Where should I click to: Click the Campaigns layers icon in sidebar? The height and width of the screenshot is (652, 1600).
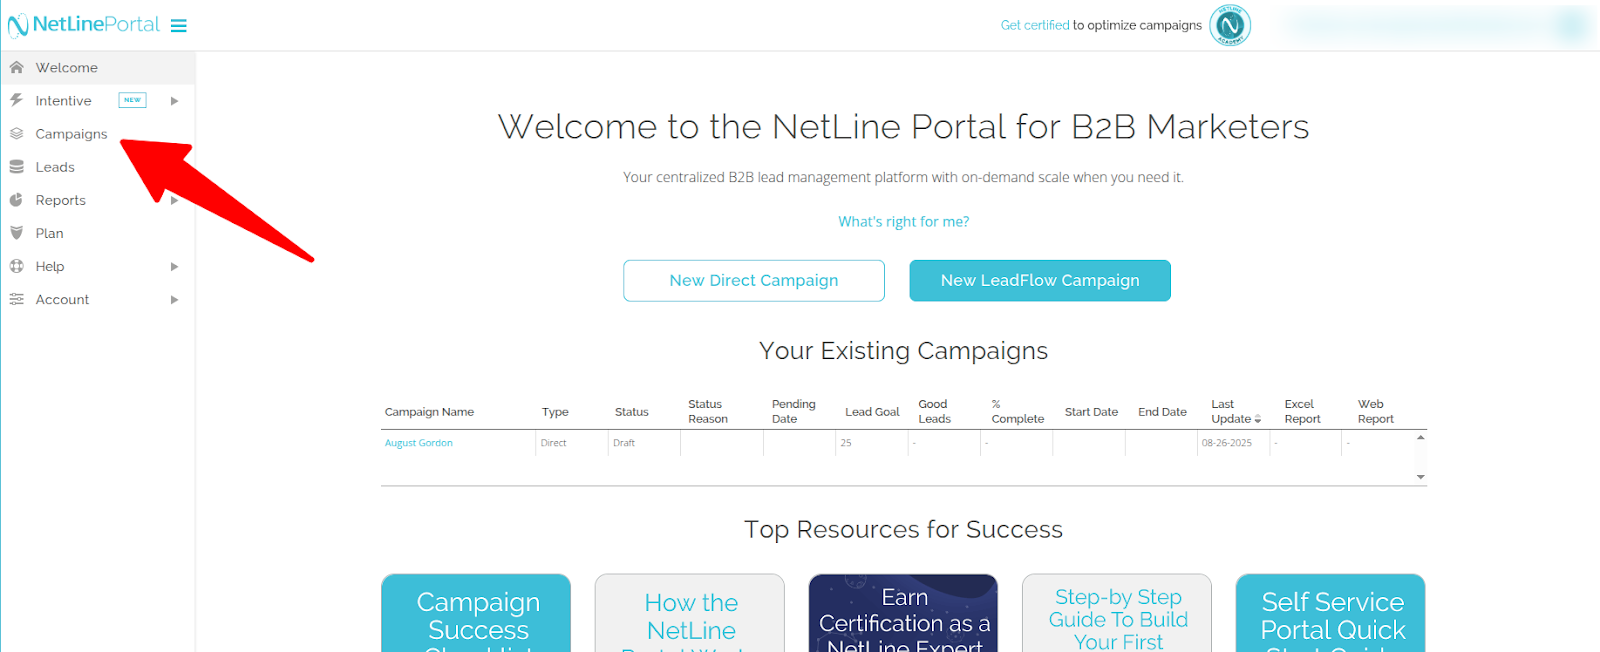tap(16, 133)
